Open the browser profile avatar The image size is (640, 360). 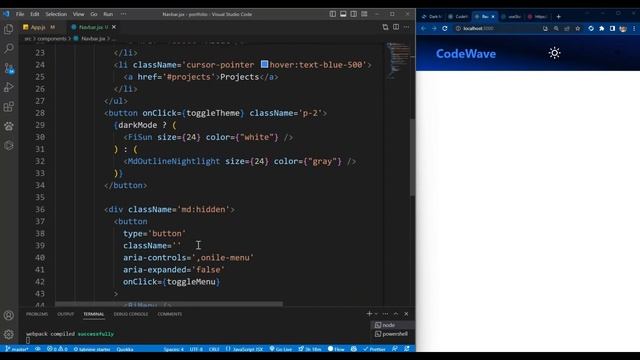pos(623,29)
